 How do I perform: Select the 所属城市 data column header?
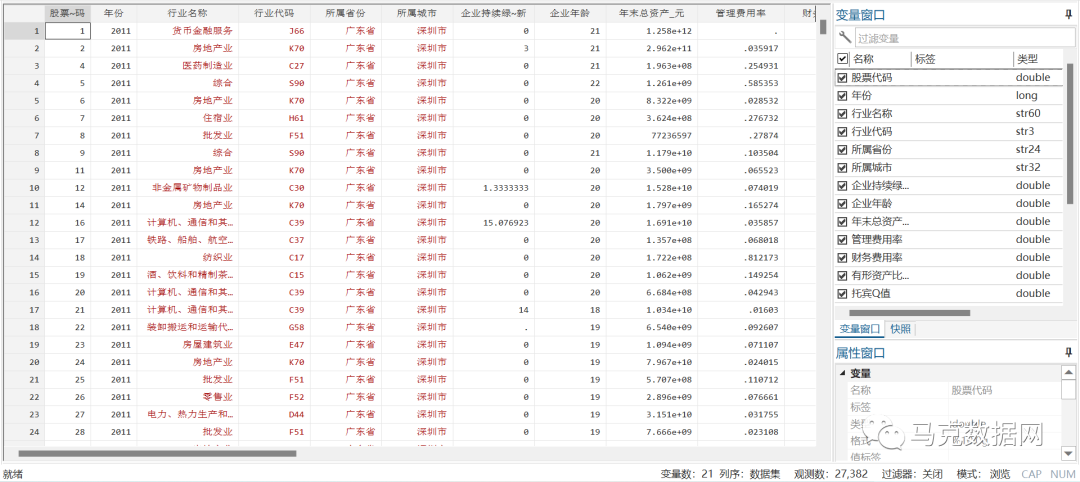417,14
